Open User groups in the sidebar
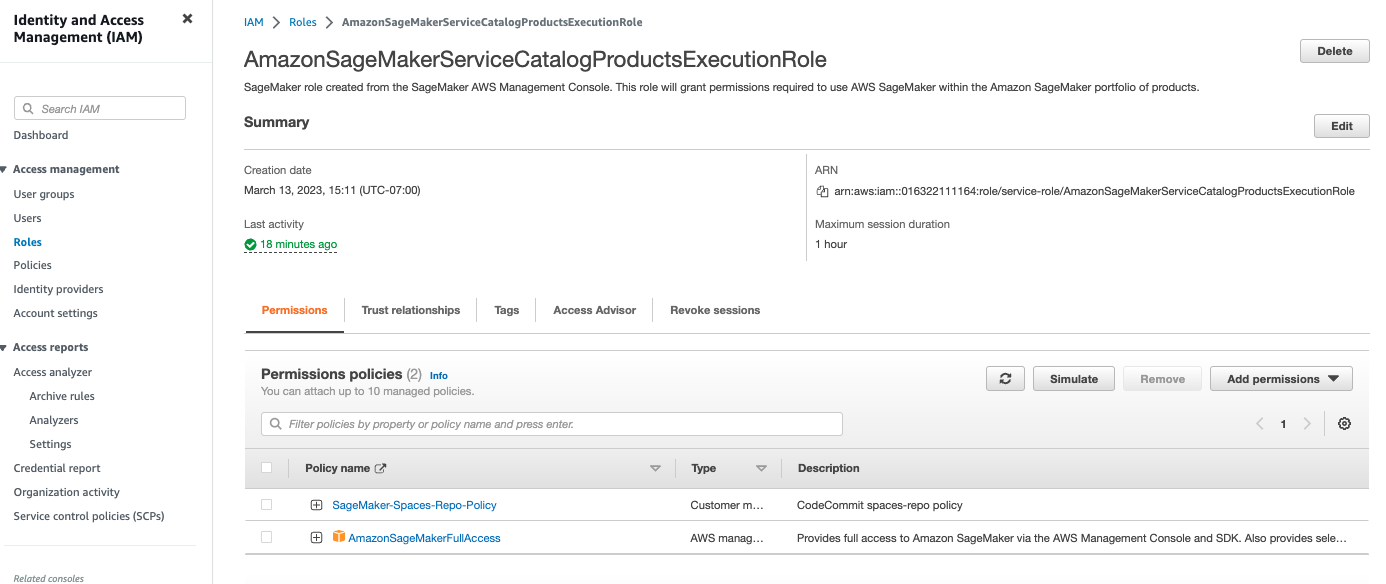The image size is (1386, 584). pyautogui.click(x=44, y=194)
